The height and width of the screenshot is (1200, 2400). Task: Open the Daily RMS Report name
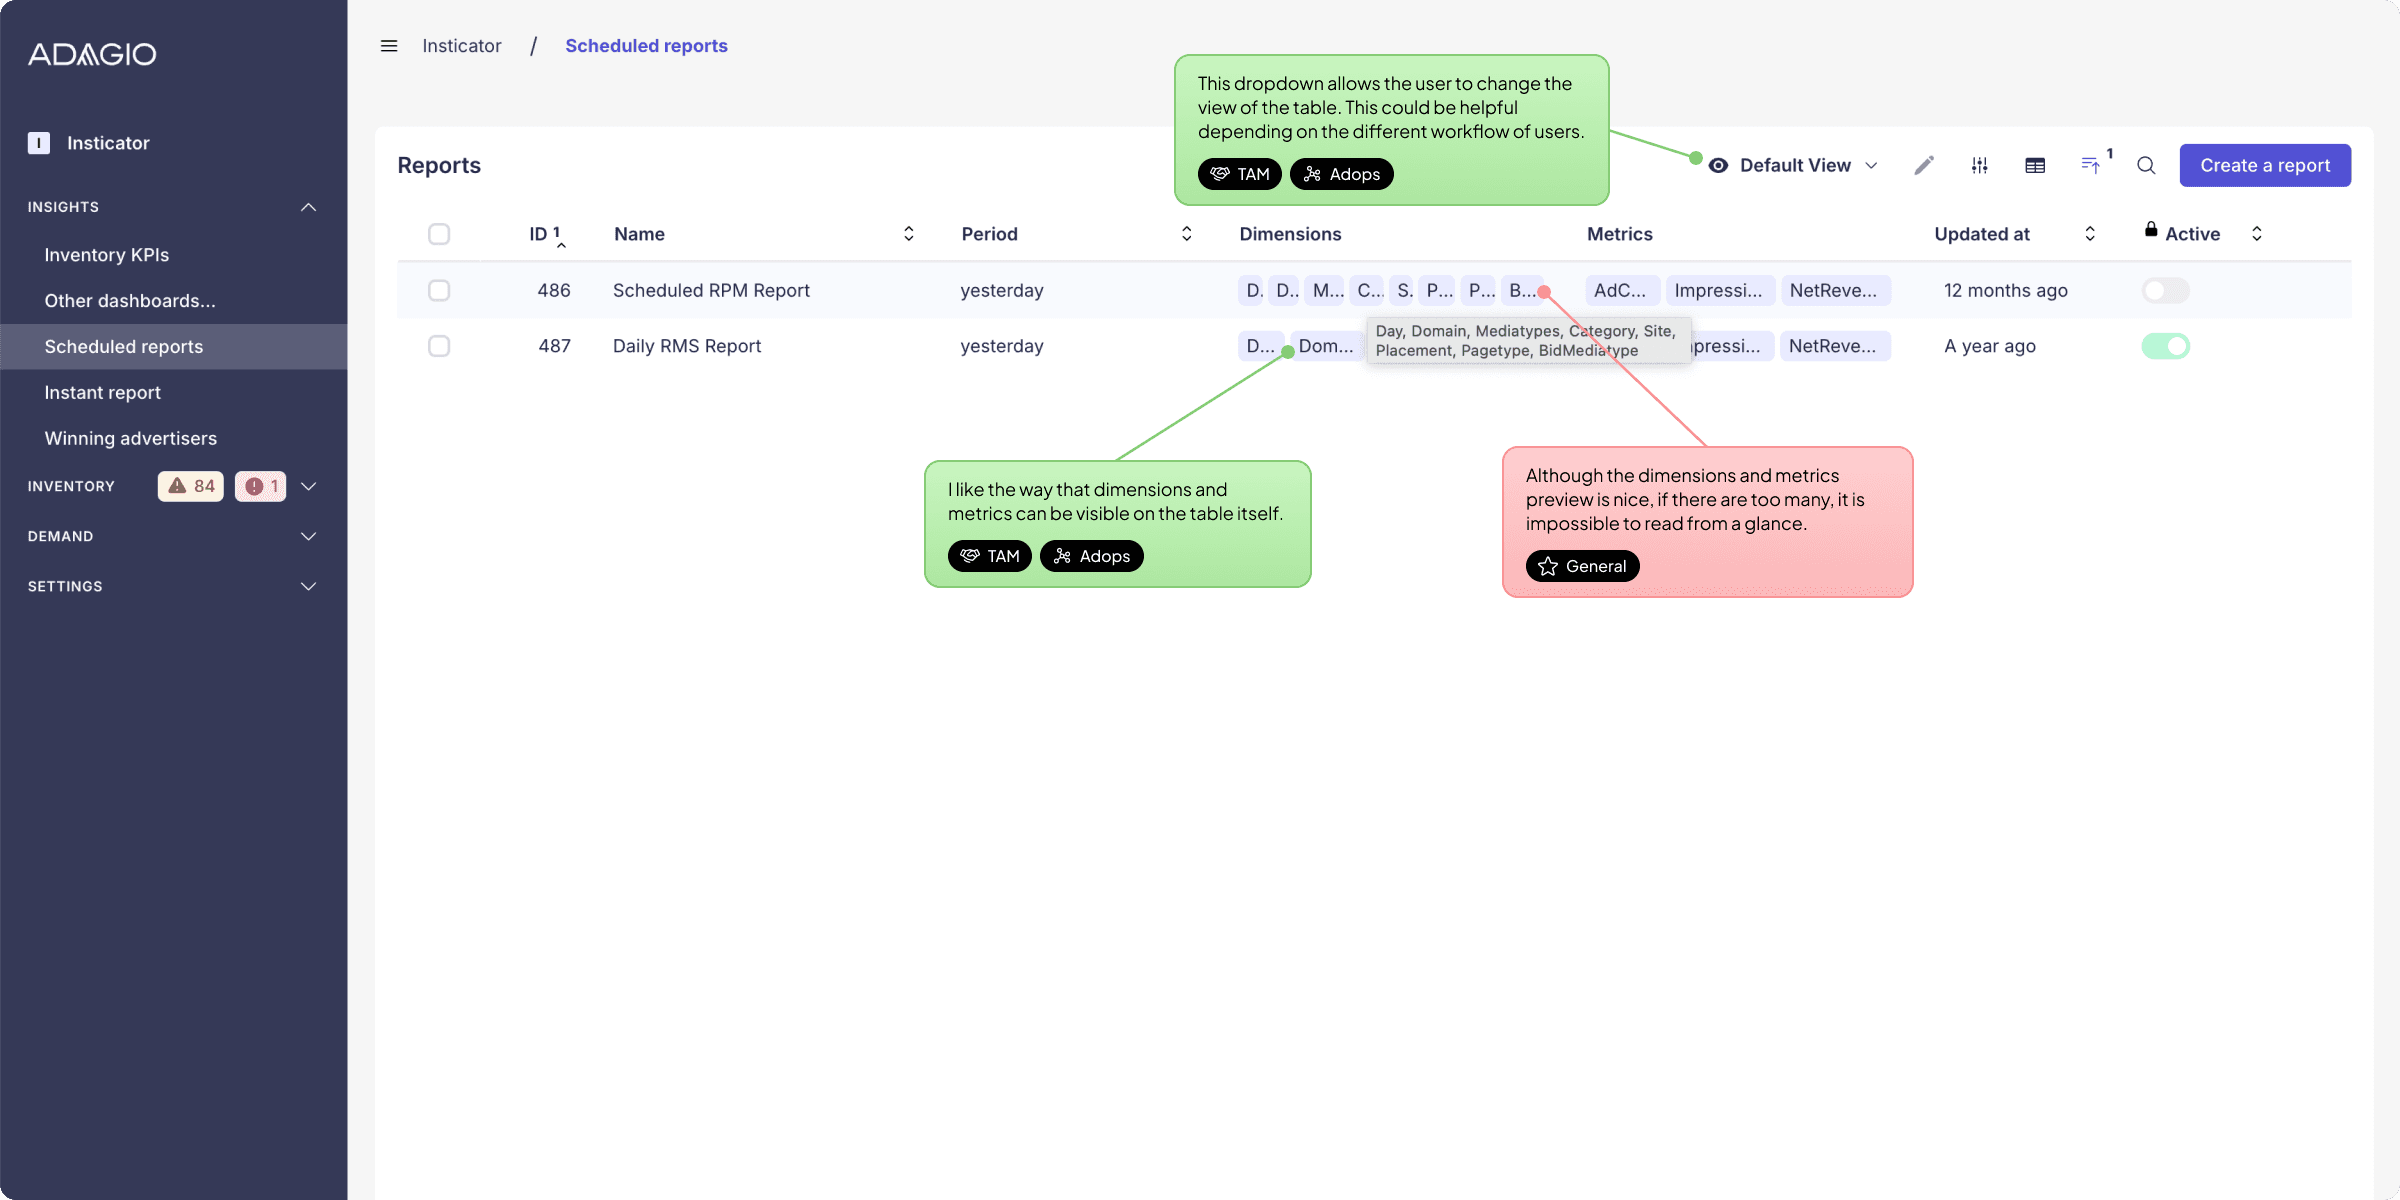[687, 346]
